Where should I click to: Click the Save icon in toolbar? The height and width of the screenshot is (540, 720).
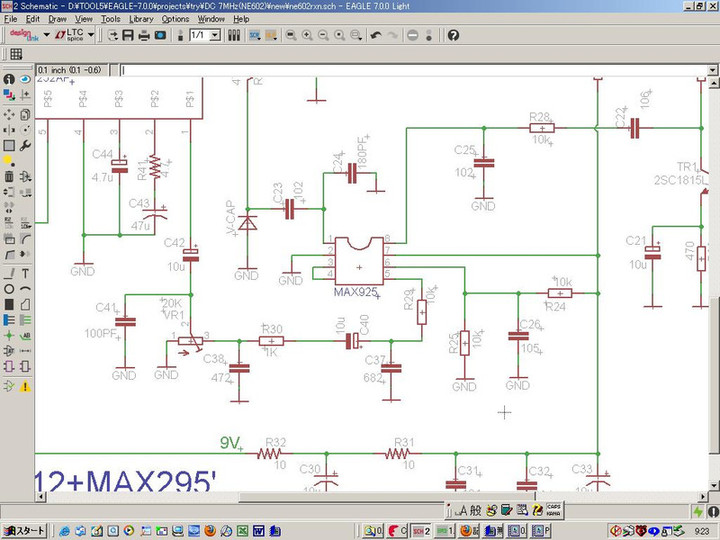(128, 35)
